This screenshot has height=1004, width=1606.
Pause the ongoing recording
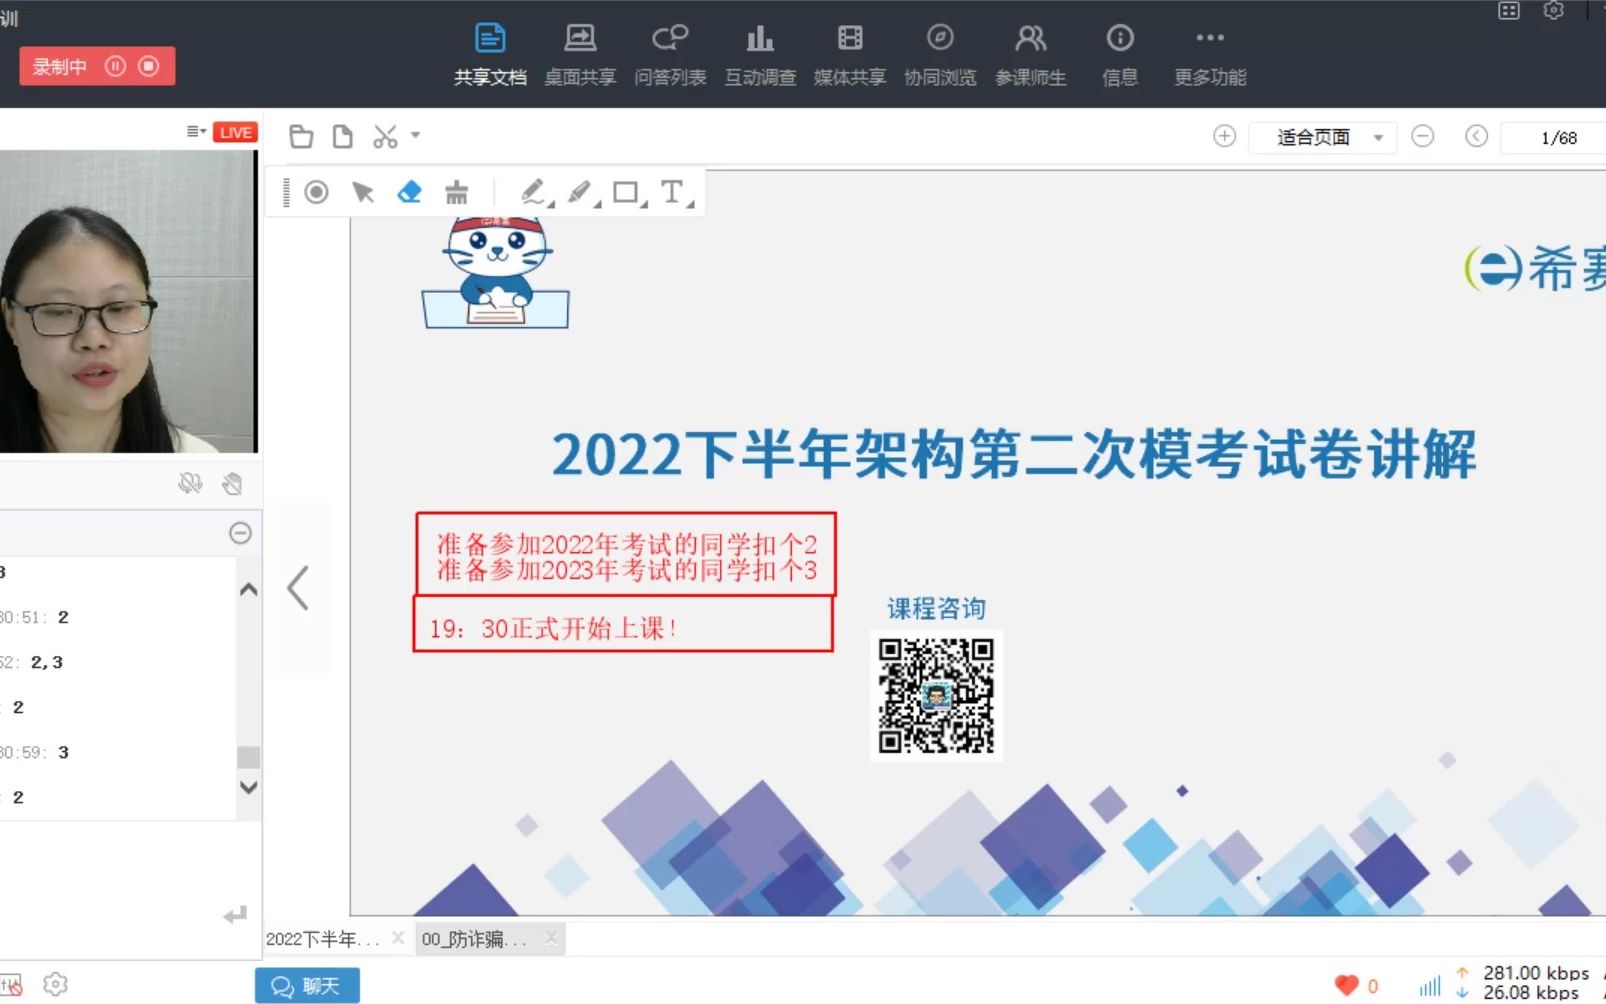pyautogui.click(x=116, y=65)
